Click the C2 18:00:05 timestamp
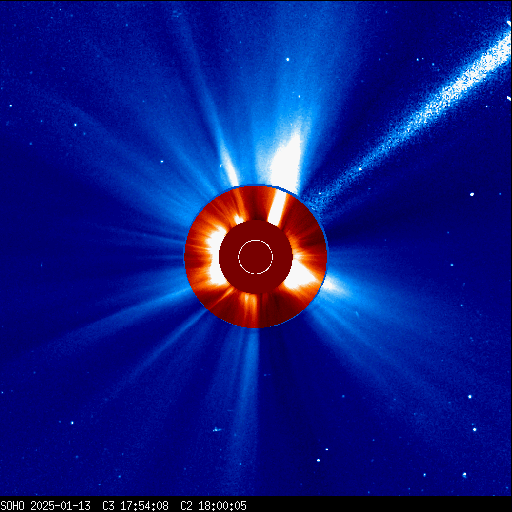 [x=213, y=506]
